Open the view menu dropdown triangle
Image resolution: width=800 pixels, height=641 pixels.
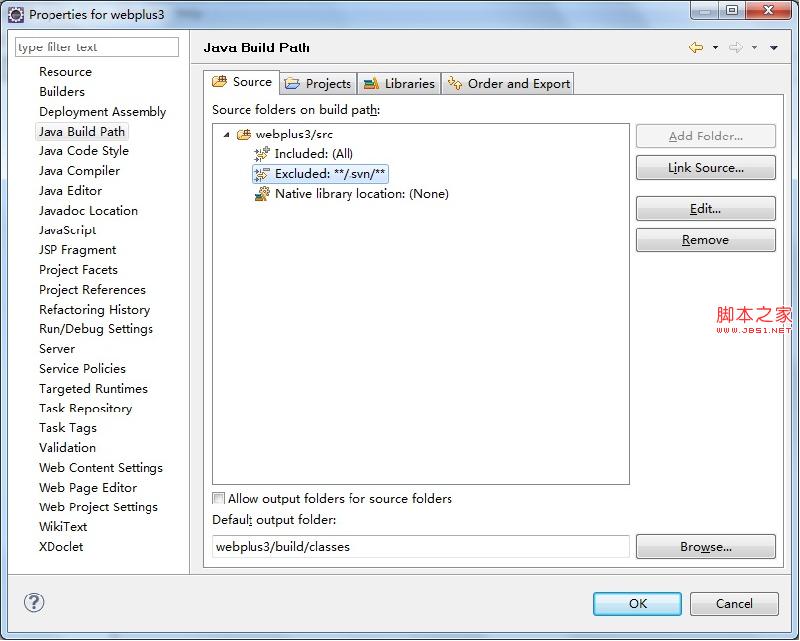coord(774,48)
